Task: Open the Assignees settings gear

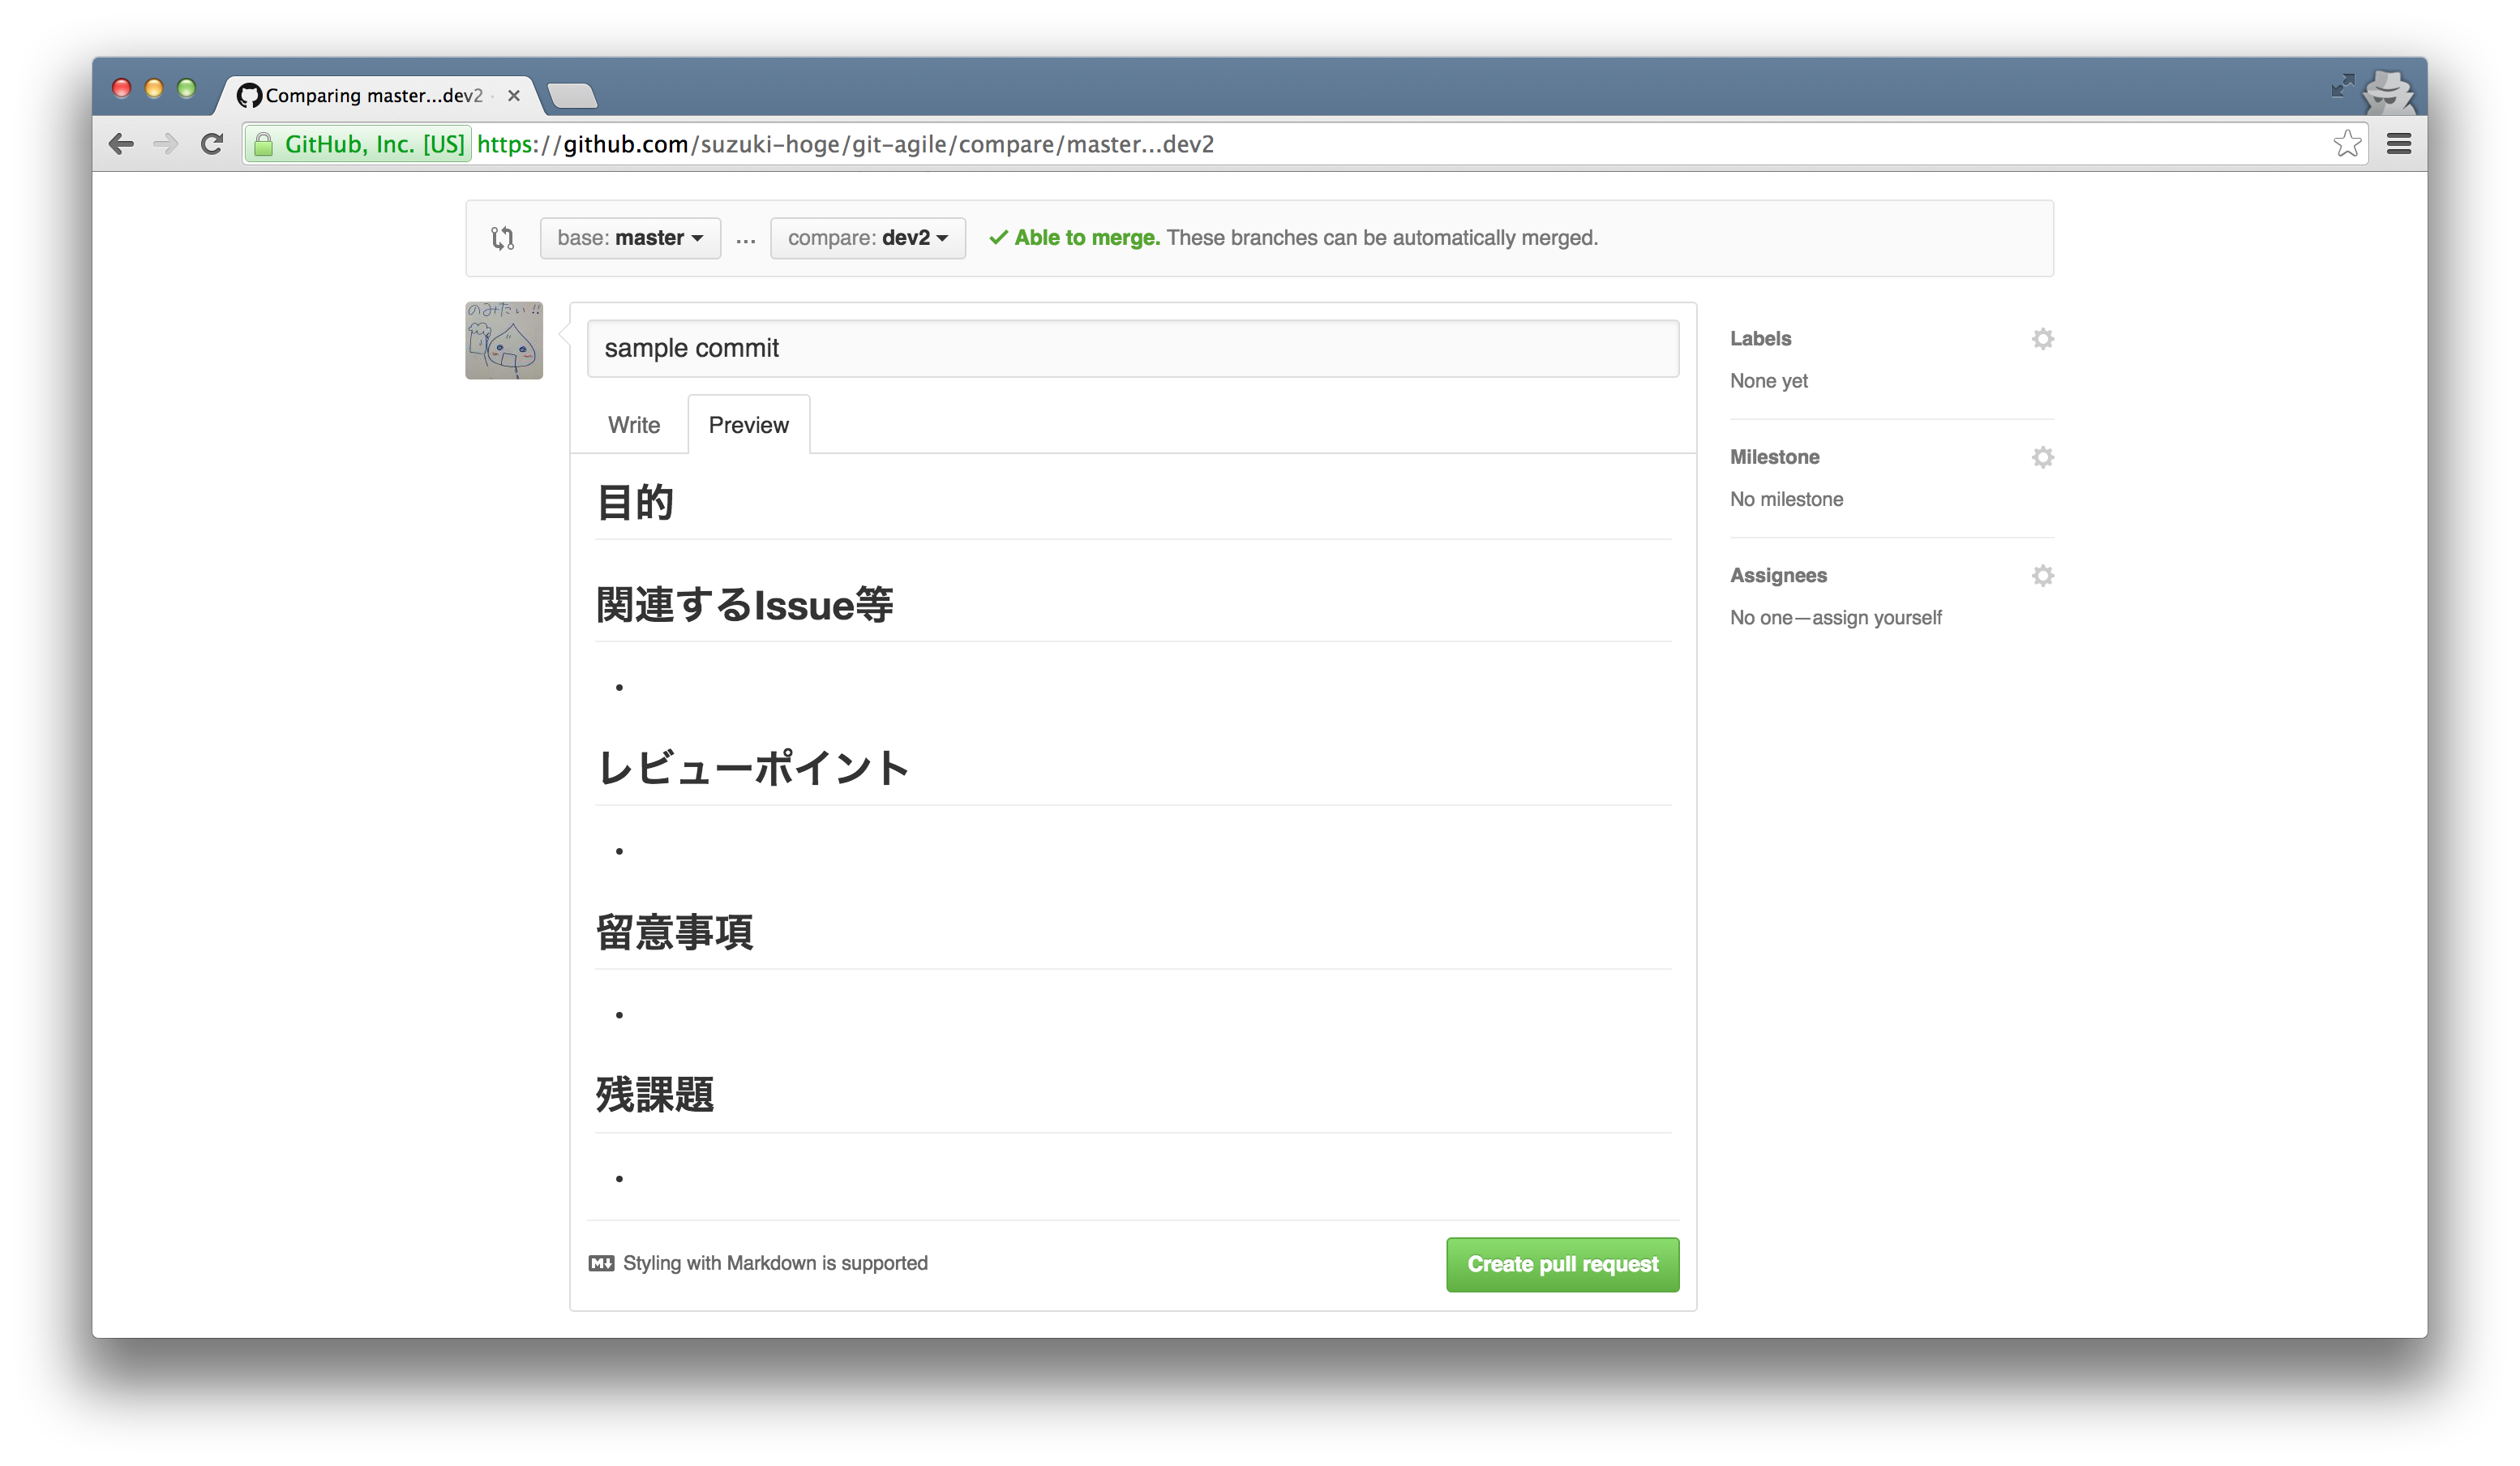Action: 2043,575
